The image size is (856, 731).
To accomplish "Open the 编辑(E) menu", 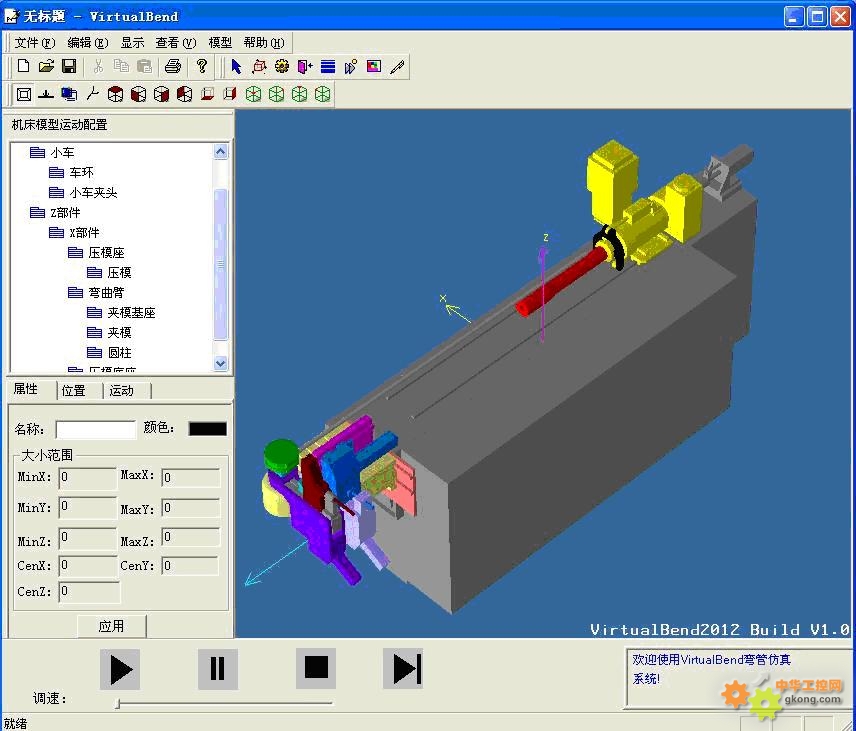I will tap(88, 43).
